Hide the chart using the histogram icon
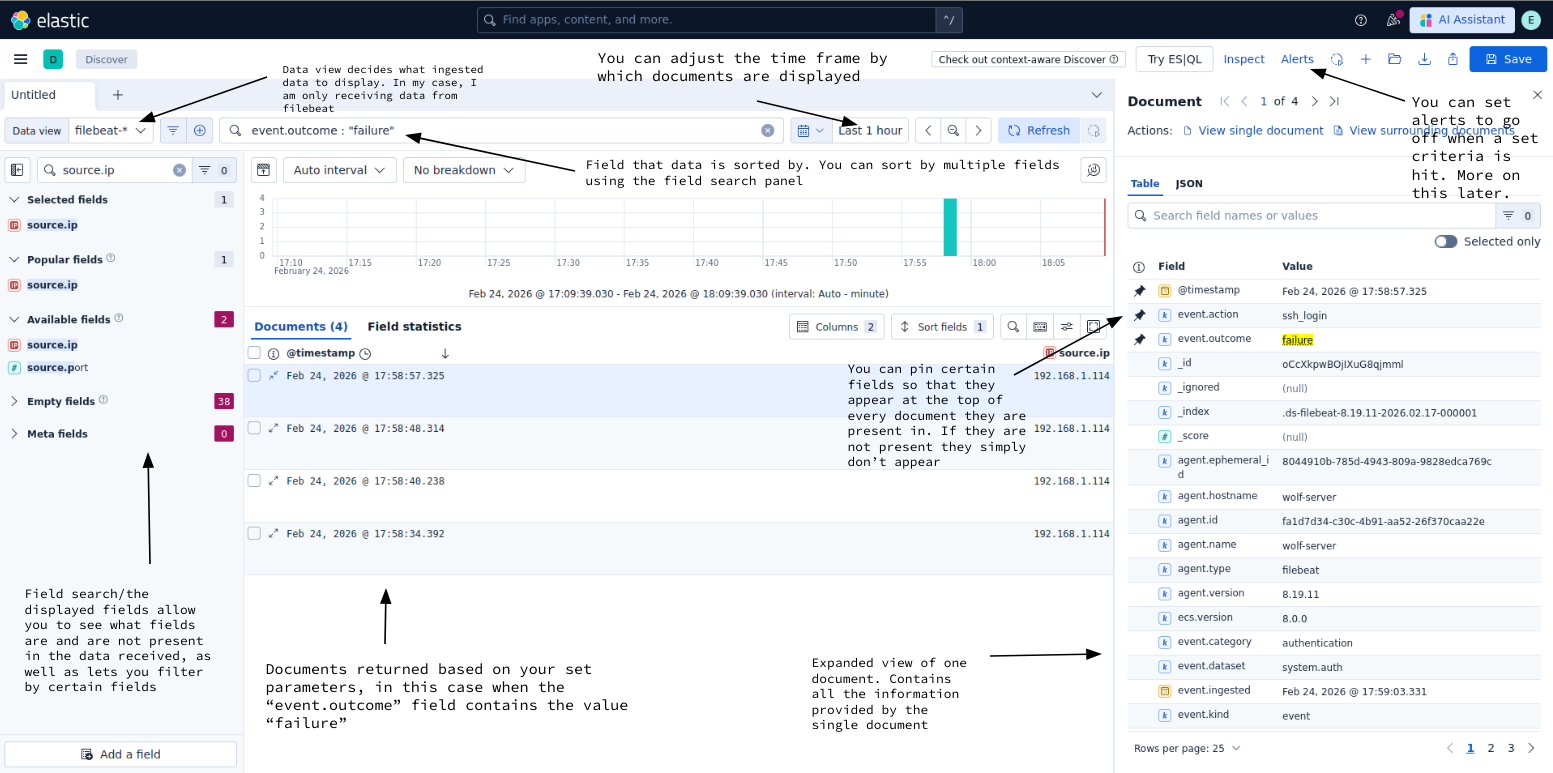1553x773 pixels. (x=262, y=170)
